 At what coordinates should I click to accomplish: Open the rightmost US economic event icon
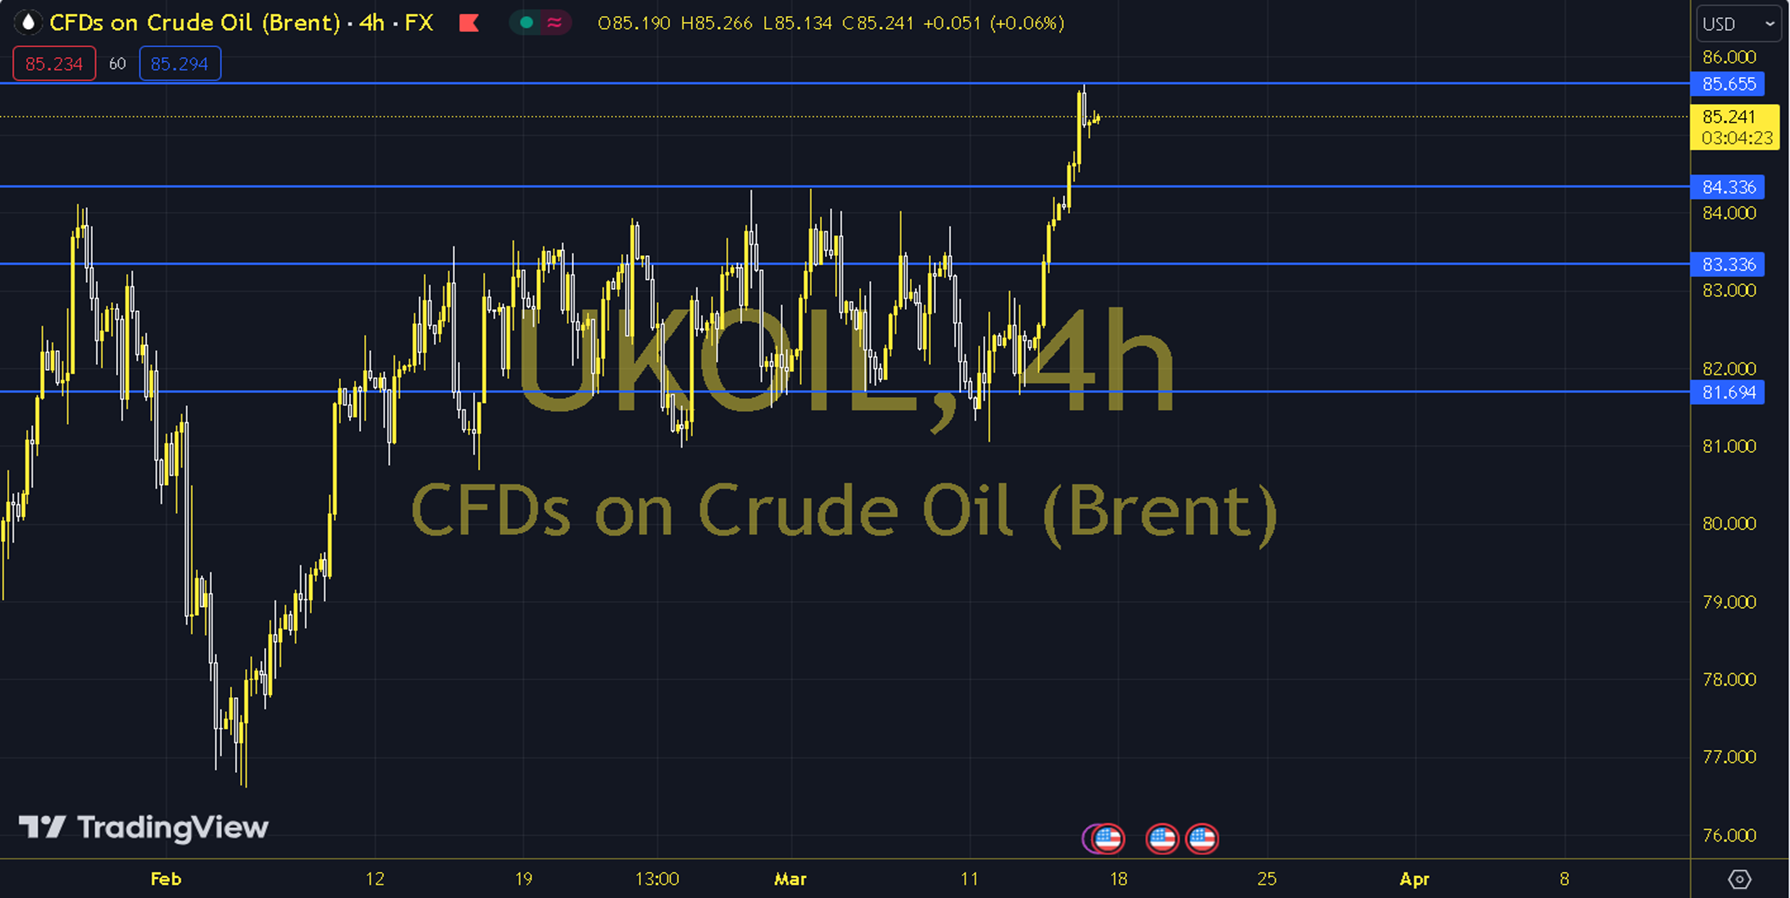coord(1202,838)
